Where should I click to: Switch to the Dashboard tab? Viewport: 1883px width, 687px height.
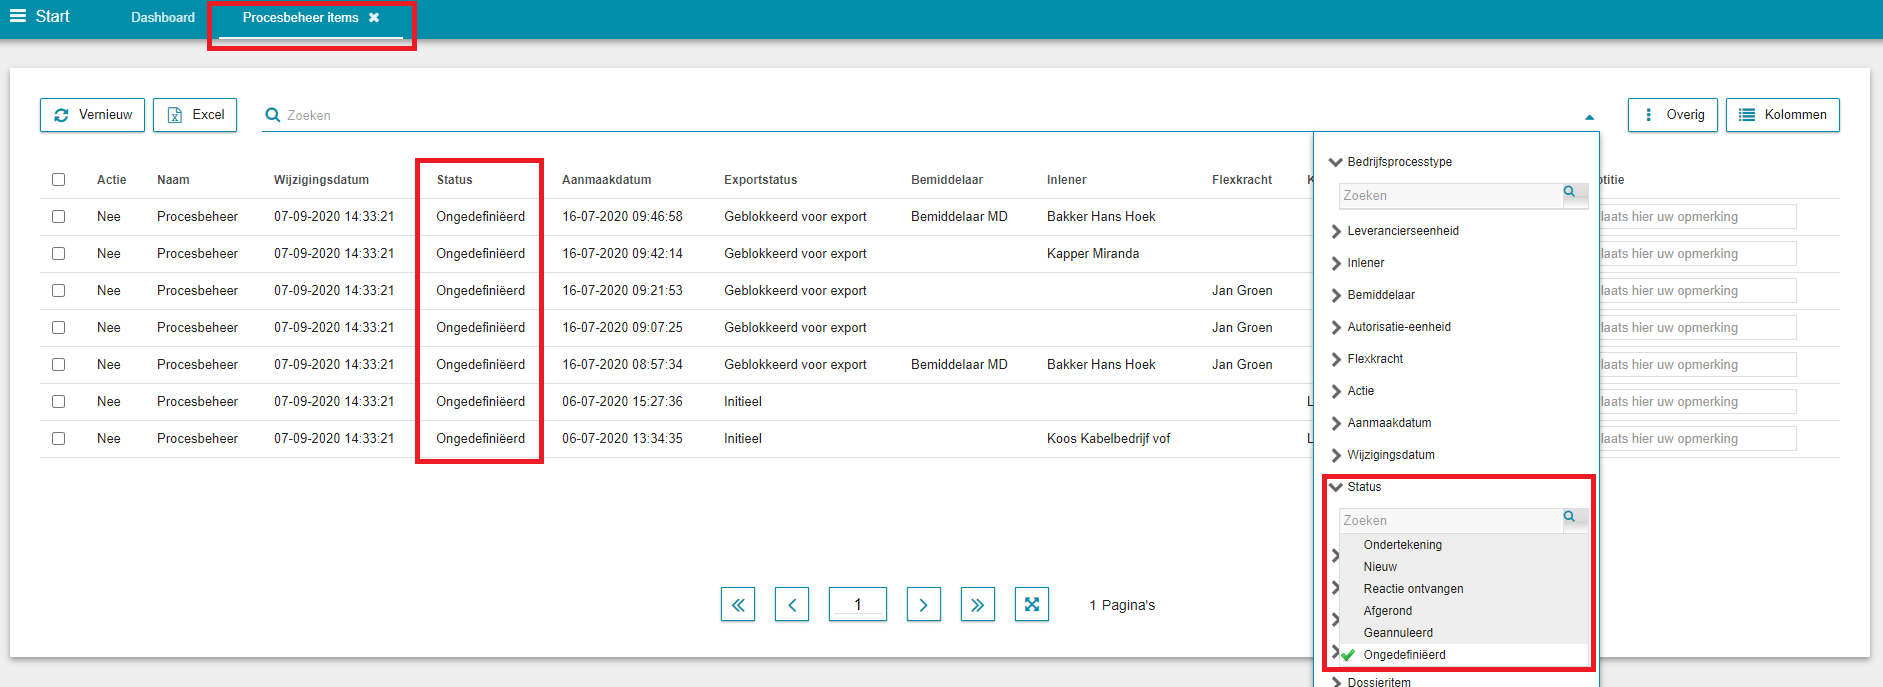[163, 18]
